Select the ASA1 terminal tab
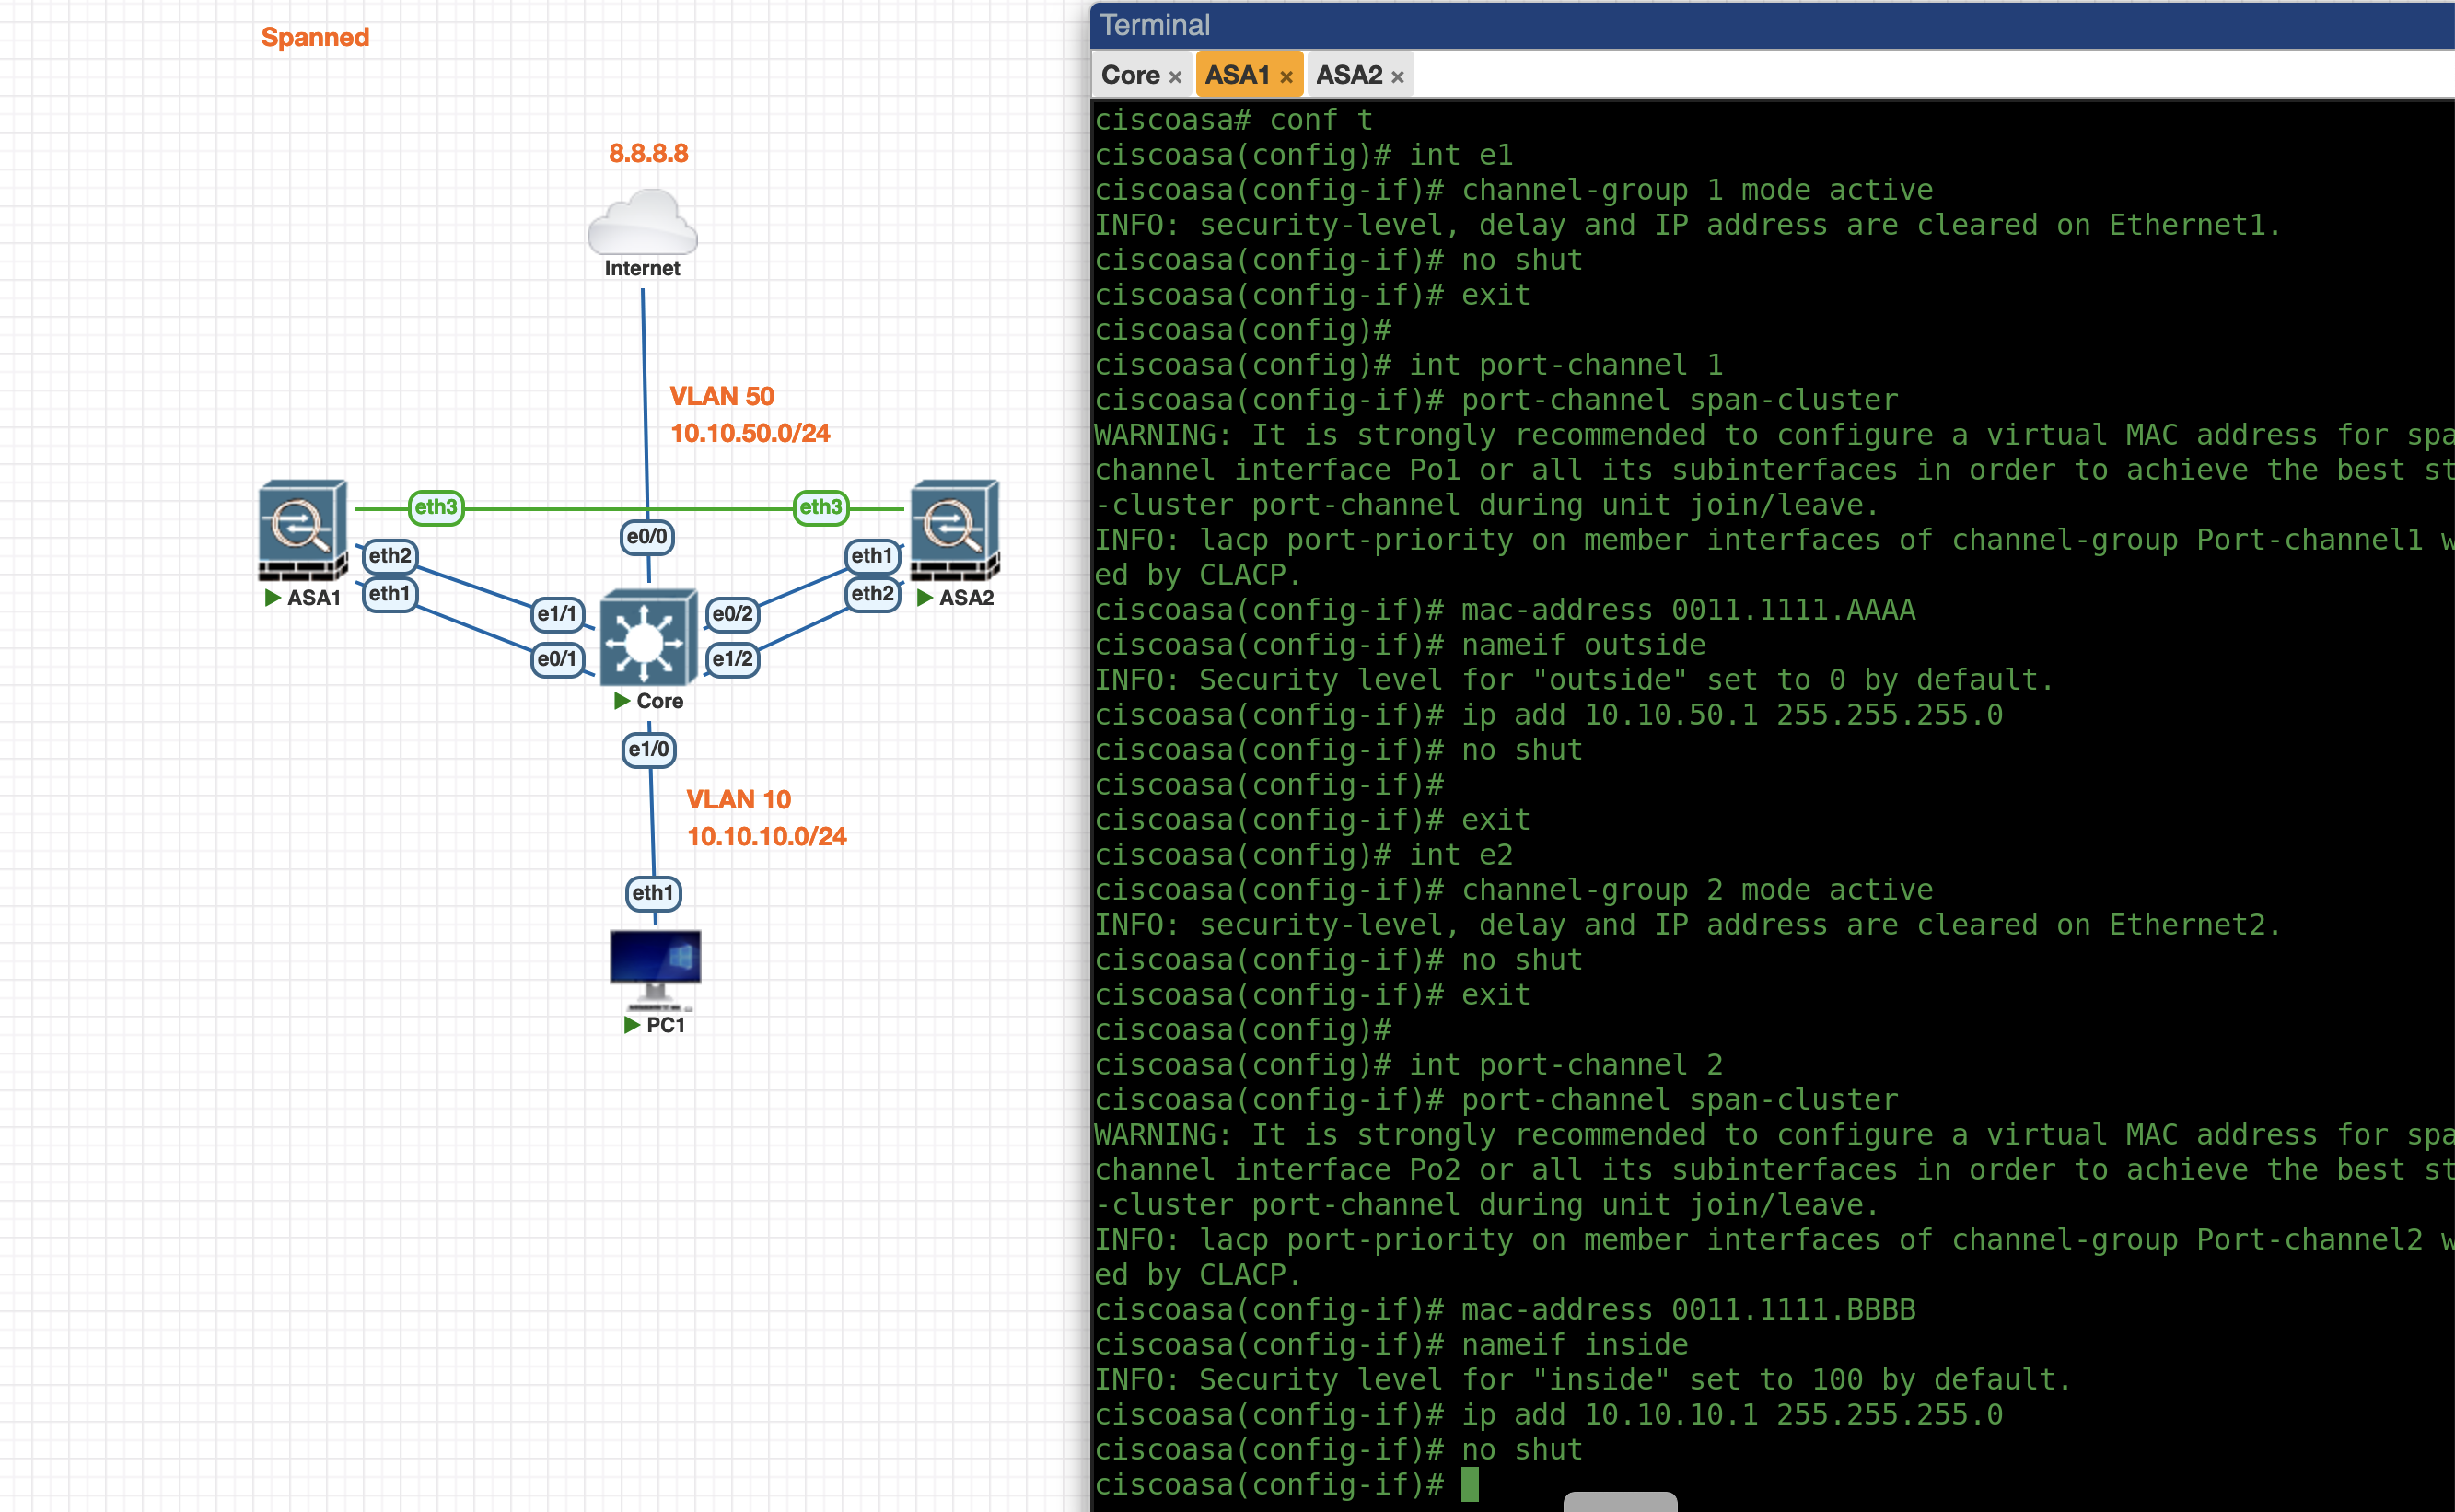 point(1237,75)
